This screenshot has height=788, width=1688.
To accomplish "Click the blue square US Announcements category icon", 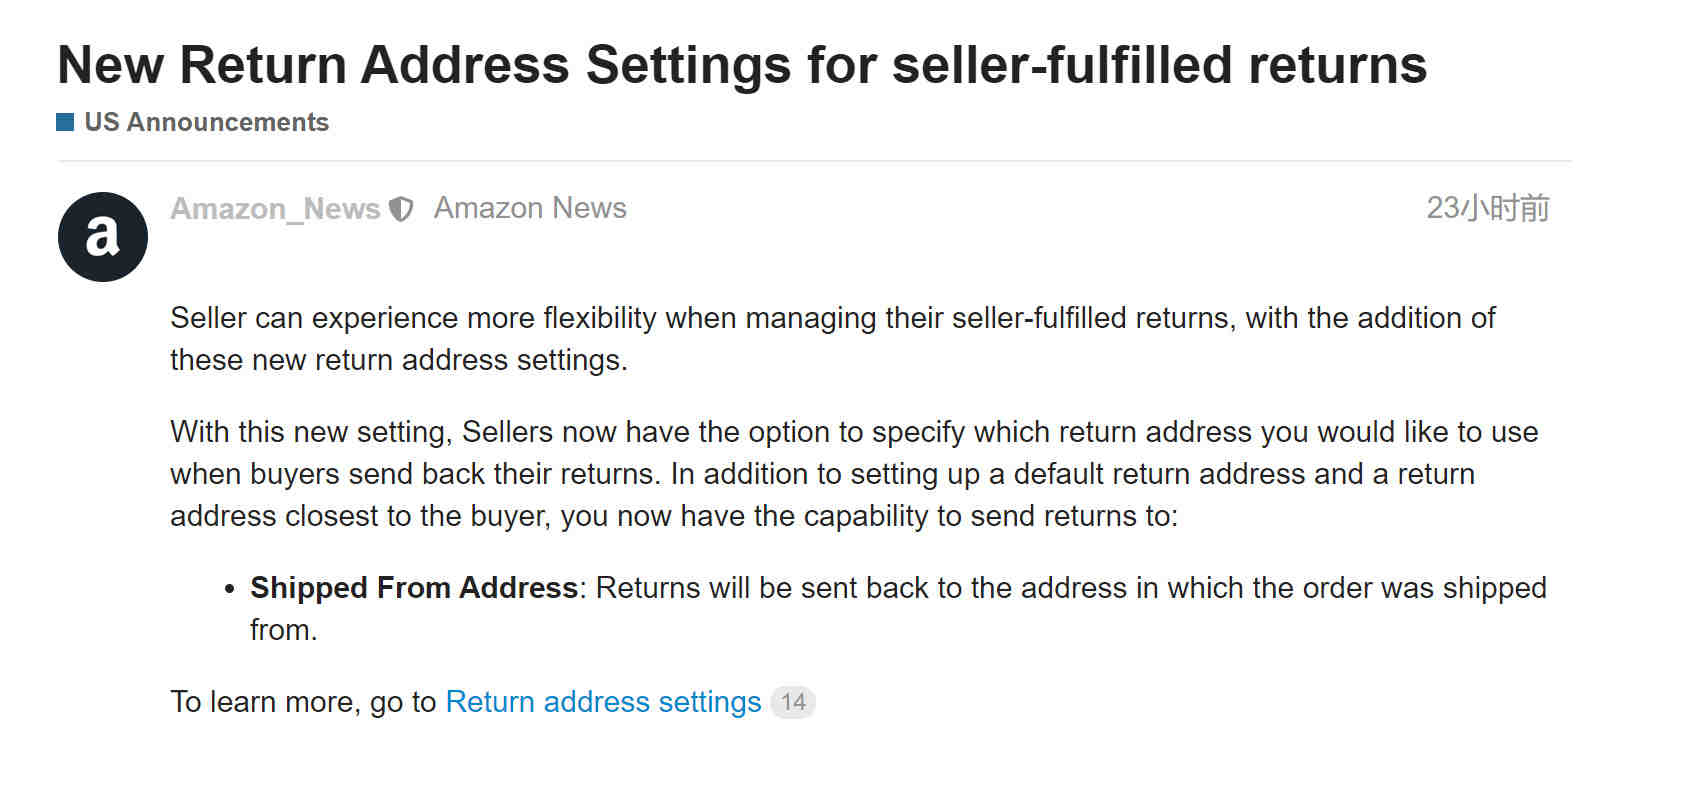I will coord(65,122).
